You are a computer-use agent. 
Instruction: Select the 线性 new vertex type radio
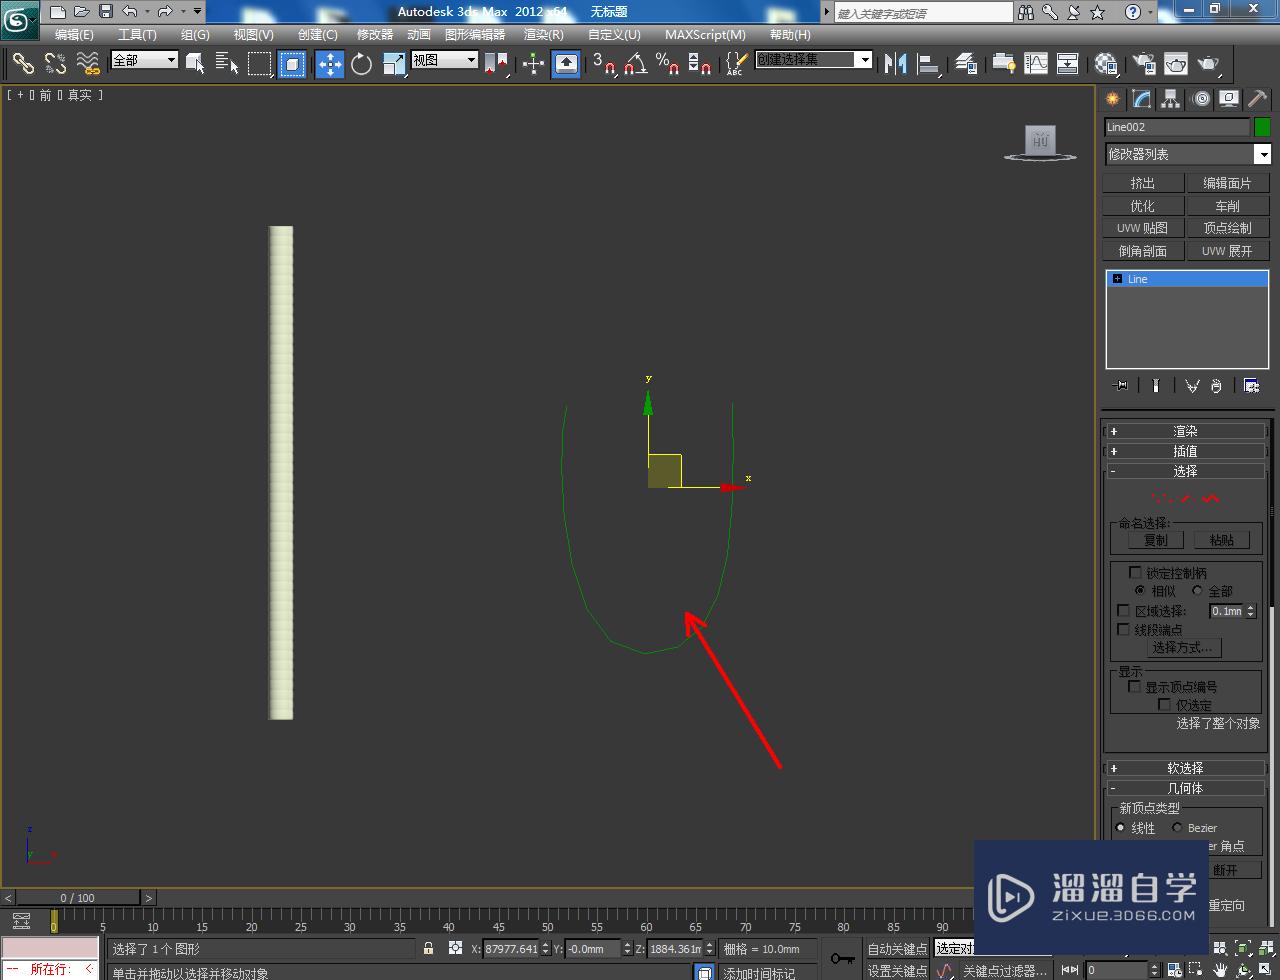click(x=1120, y=828)
